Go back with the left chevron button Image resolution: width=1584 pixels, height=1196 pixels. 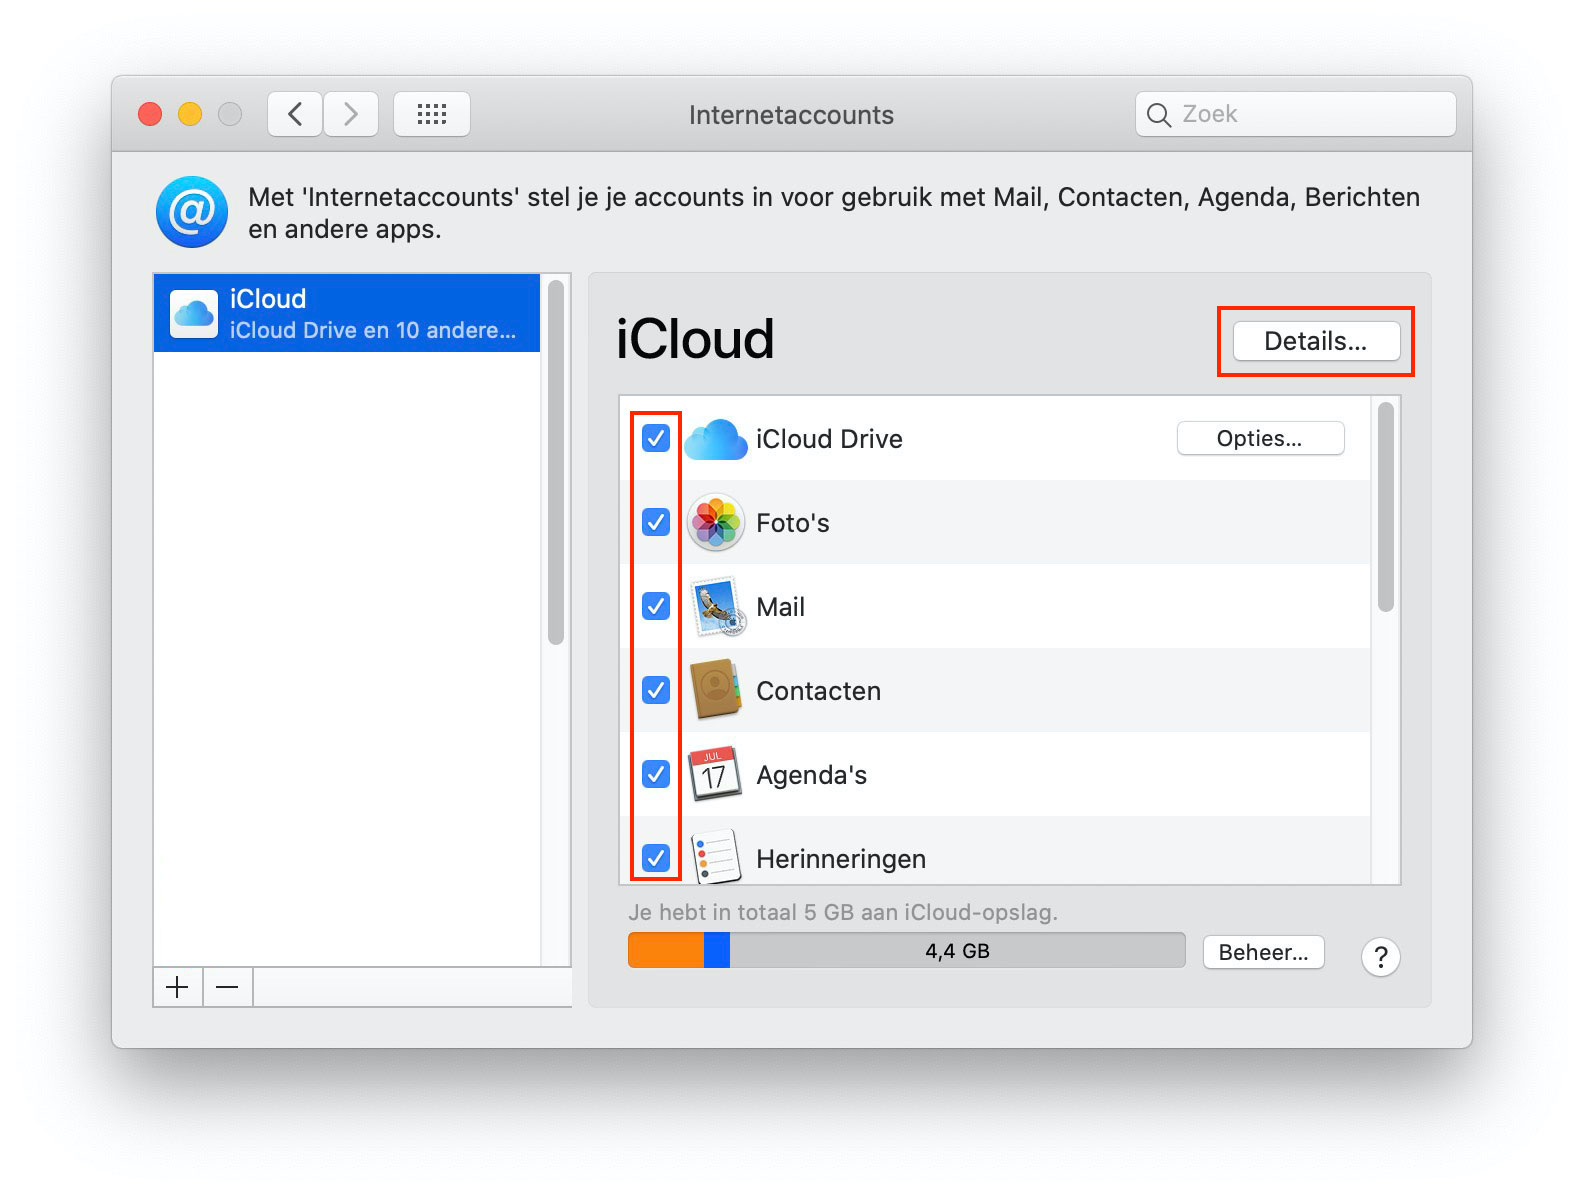pyautogui.click(x=295, y=114)
